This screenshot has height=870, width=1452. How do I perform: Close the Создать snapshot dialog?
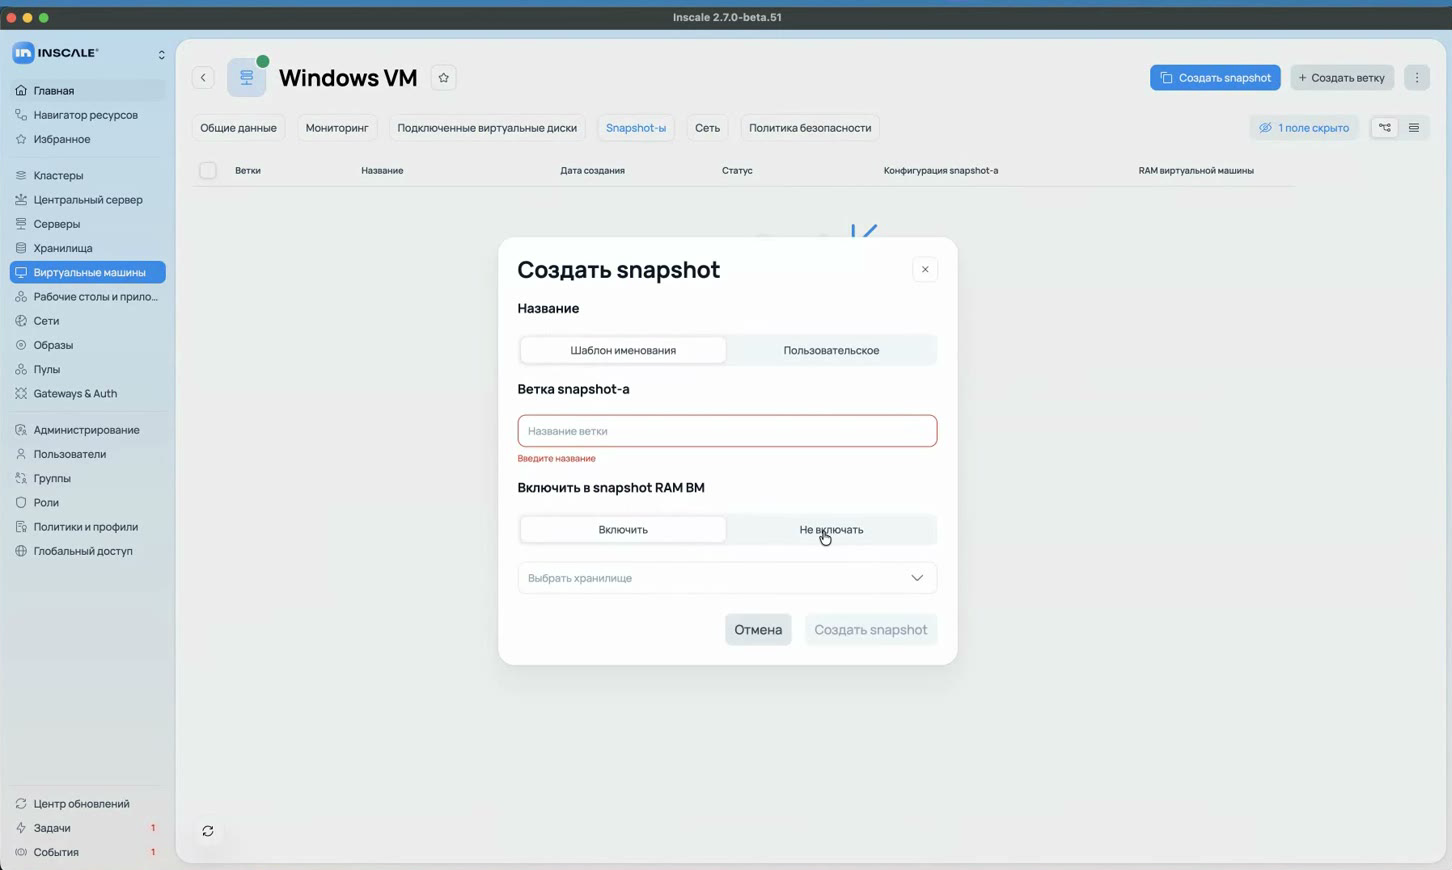[x=925, y=269]
